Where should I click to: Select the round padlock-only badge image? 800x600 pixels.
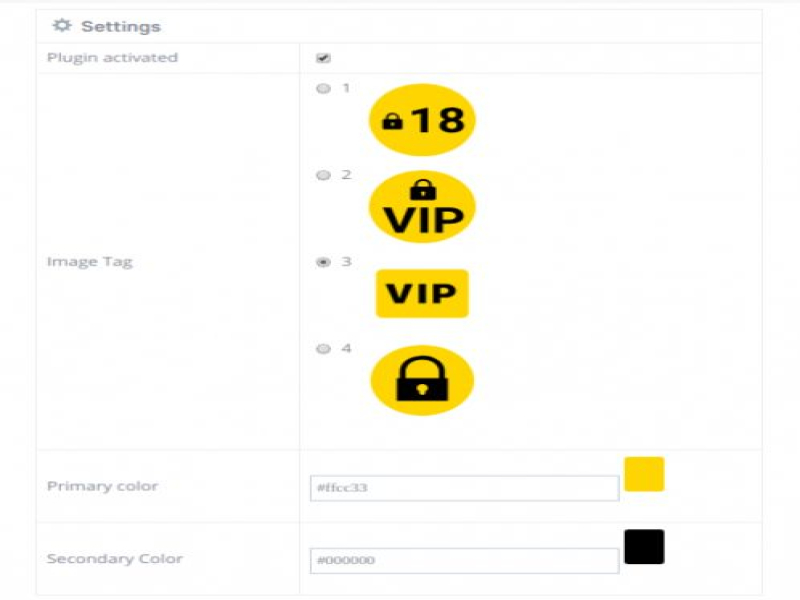tap(422, 381)
